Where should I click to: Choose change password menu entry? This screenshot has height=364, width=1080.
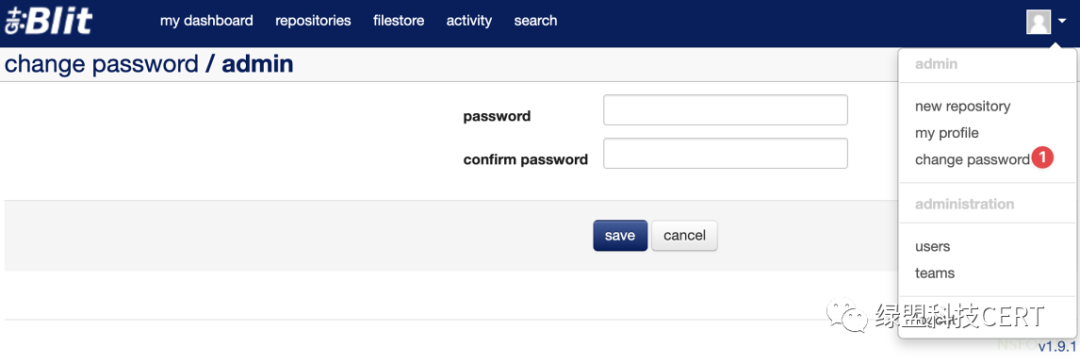(x=972, y=160)
